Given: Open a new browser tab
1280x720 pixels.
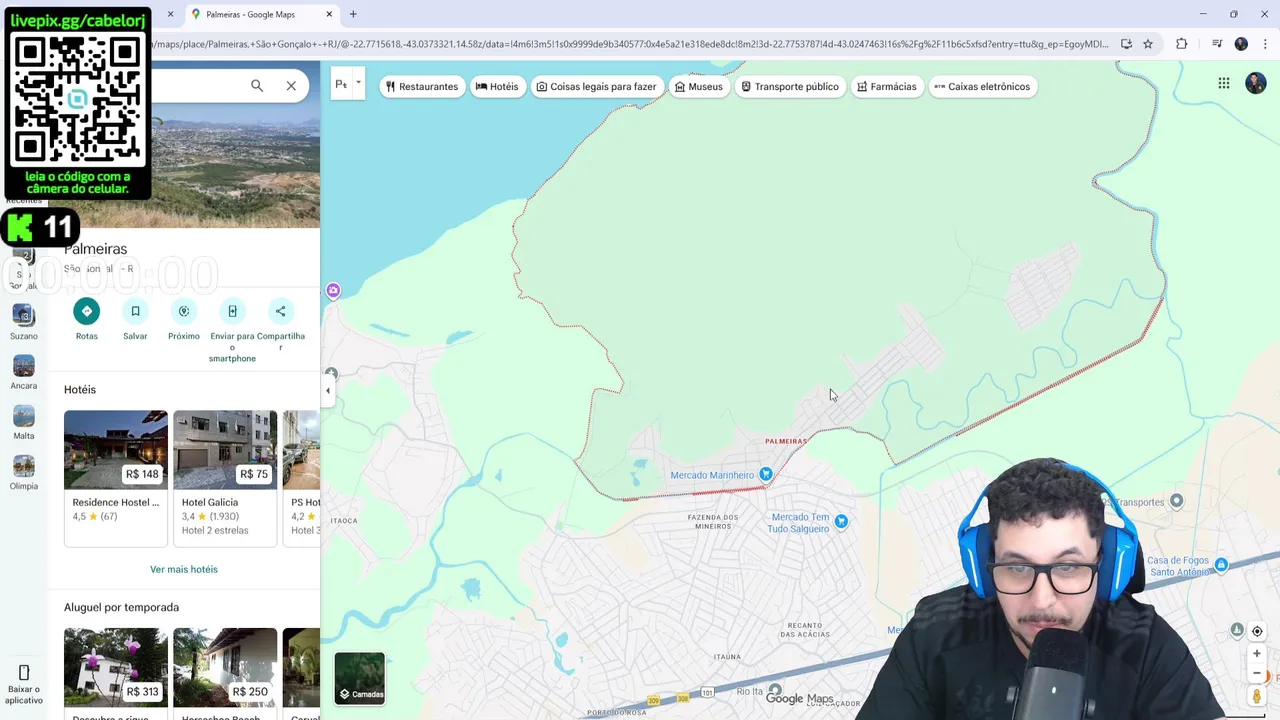Looking at the screenshot, I should point(353,14).
